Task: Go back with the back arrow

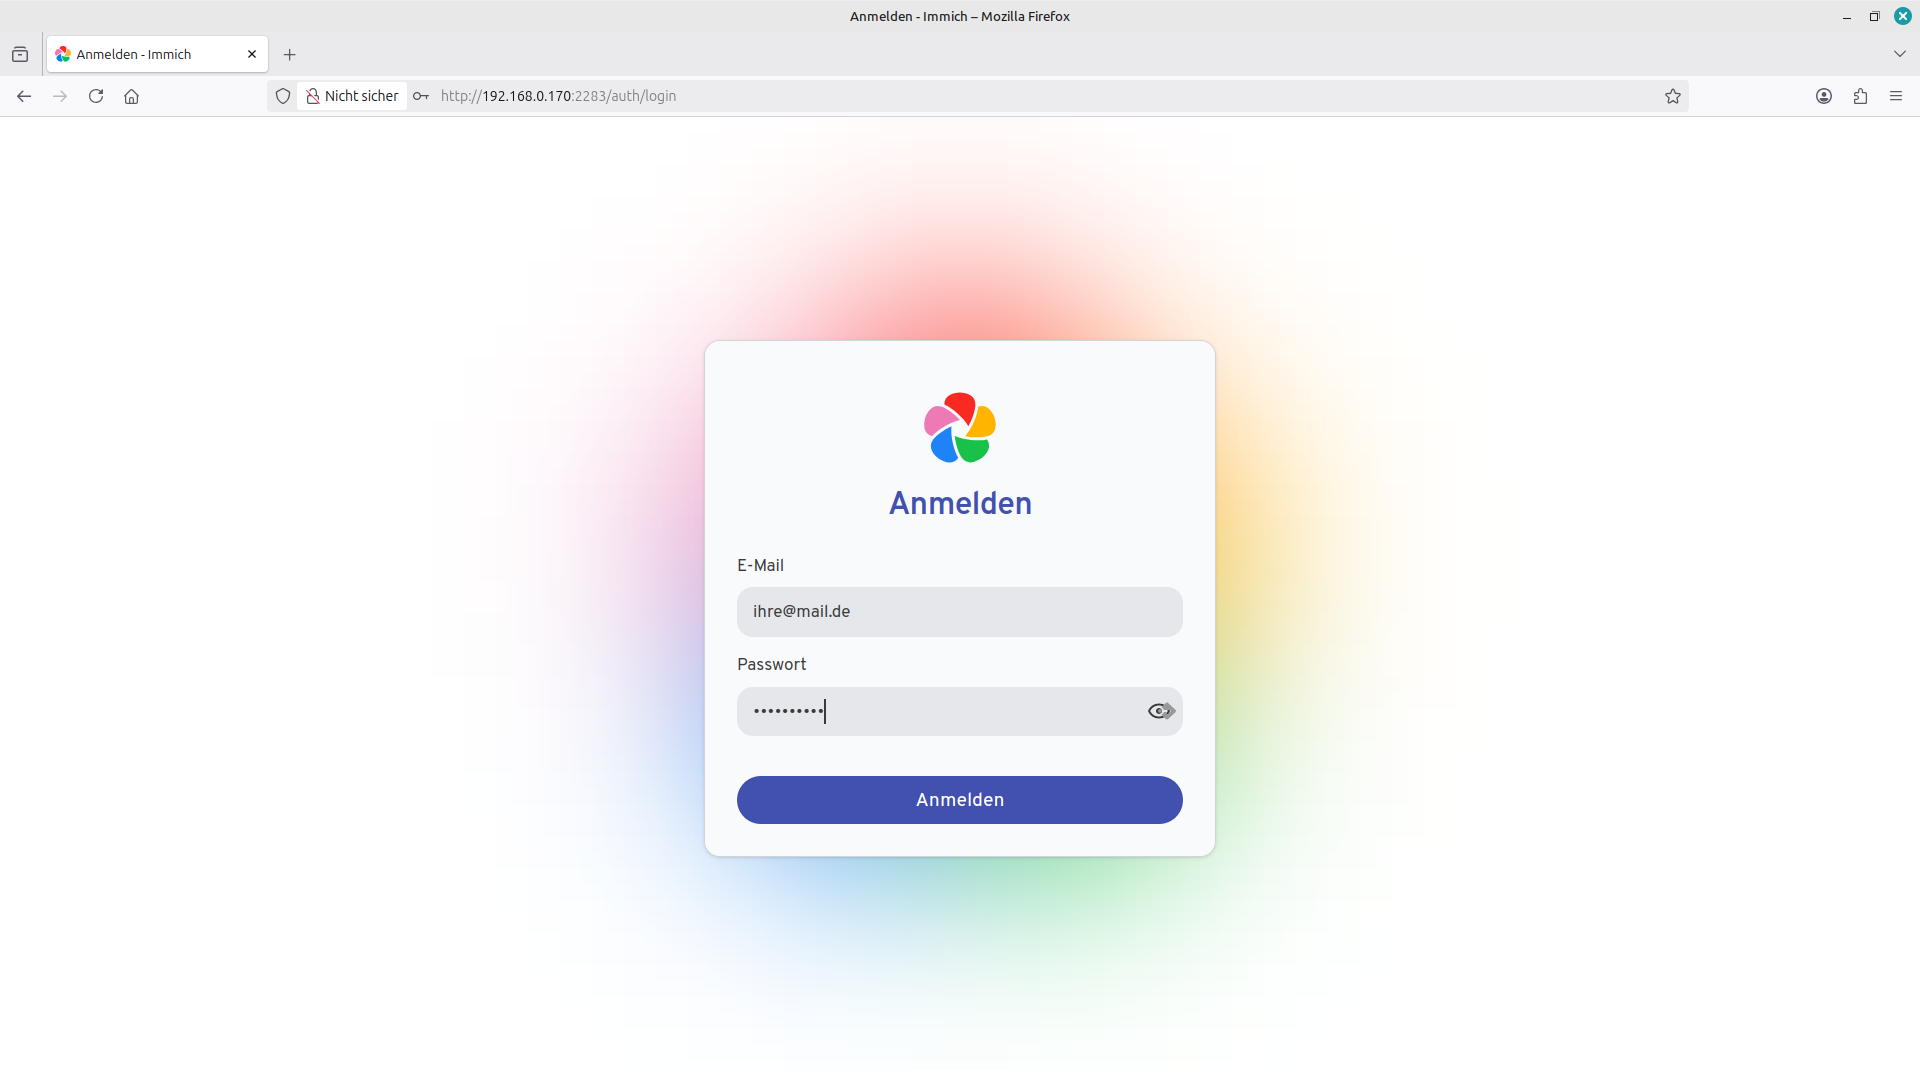Action: pos(24,96)
